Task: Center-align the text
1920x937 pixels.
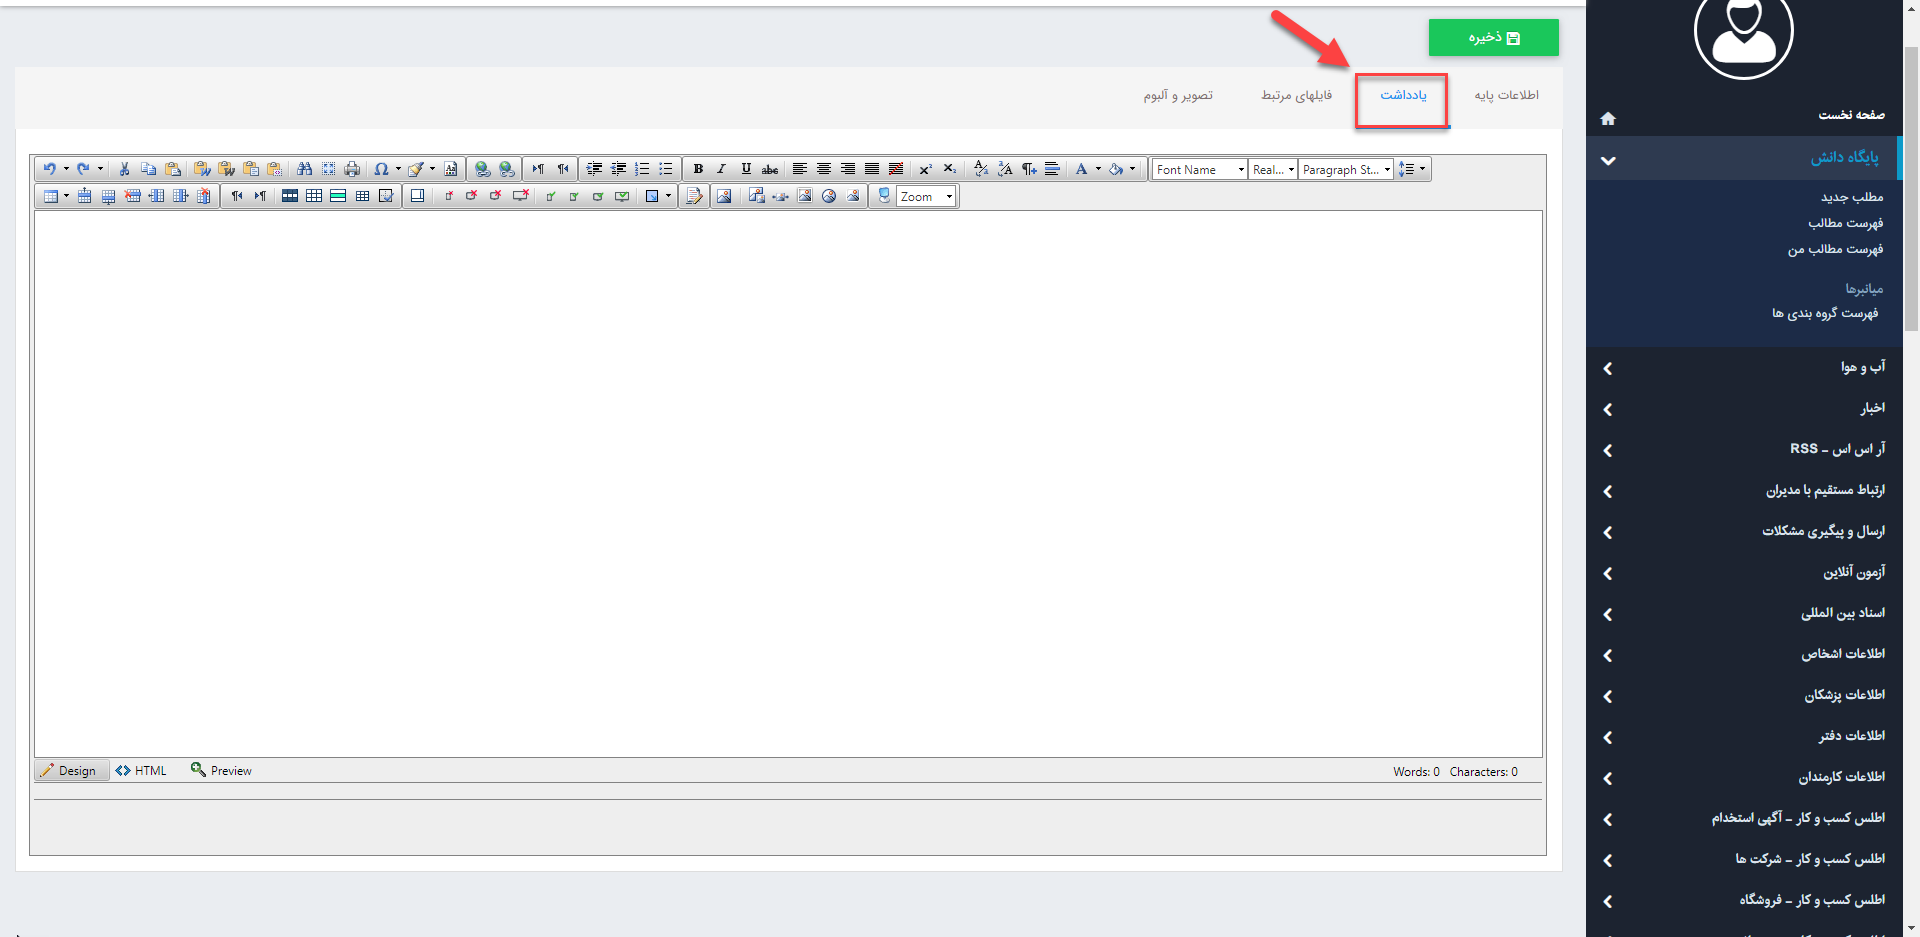Action: click(824, 169)
